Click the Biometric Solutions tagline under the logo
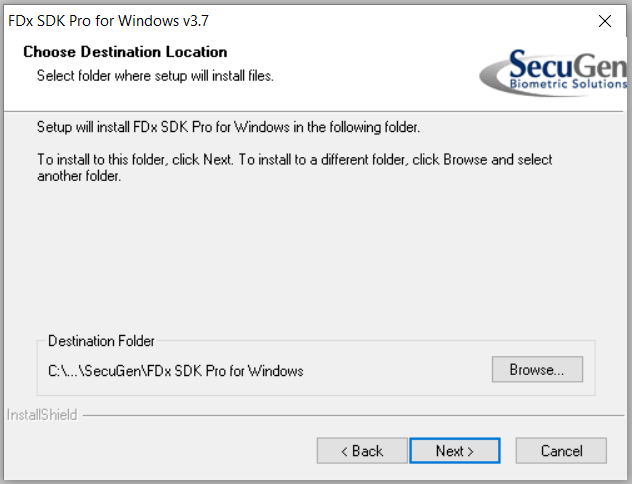The width and height of the screenshot is (632, 484). tap(568, 84)
